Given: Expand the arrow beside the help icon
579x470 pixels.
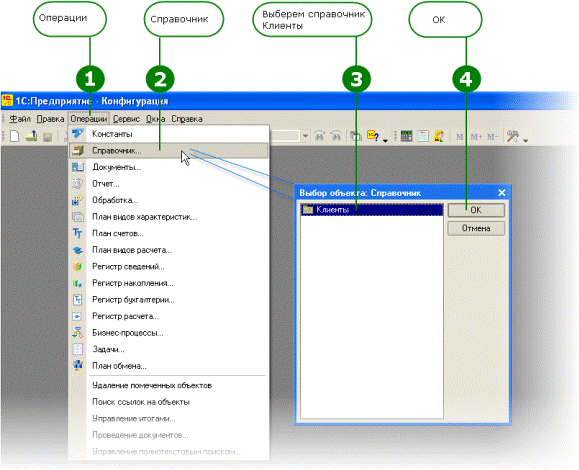Looking at the screenshot, I should tap(385, 140).
